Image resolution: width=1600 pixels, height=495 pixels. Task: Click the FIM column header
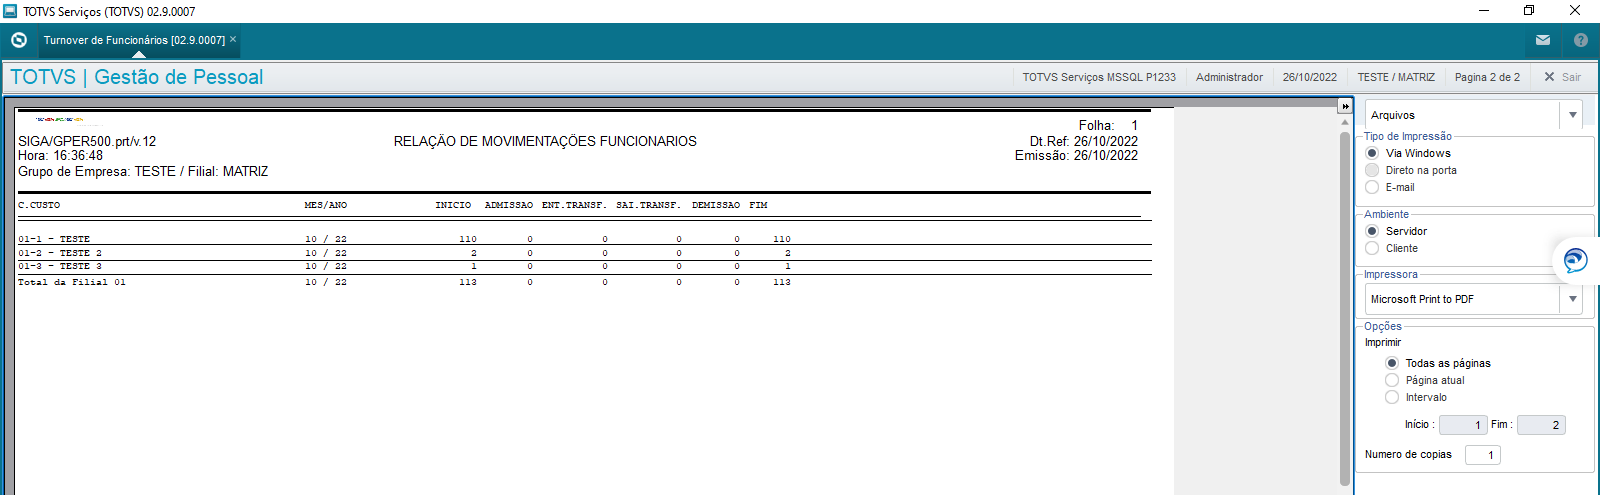coord(758,205)
